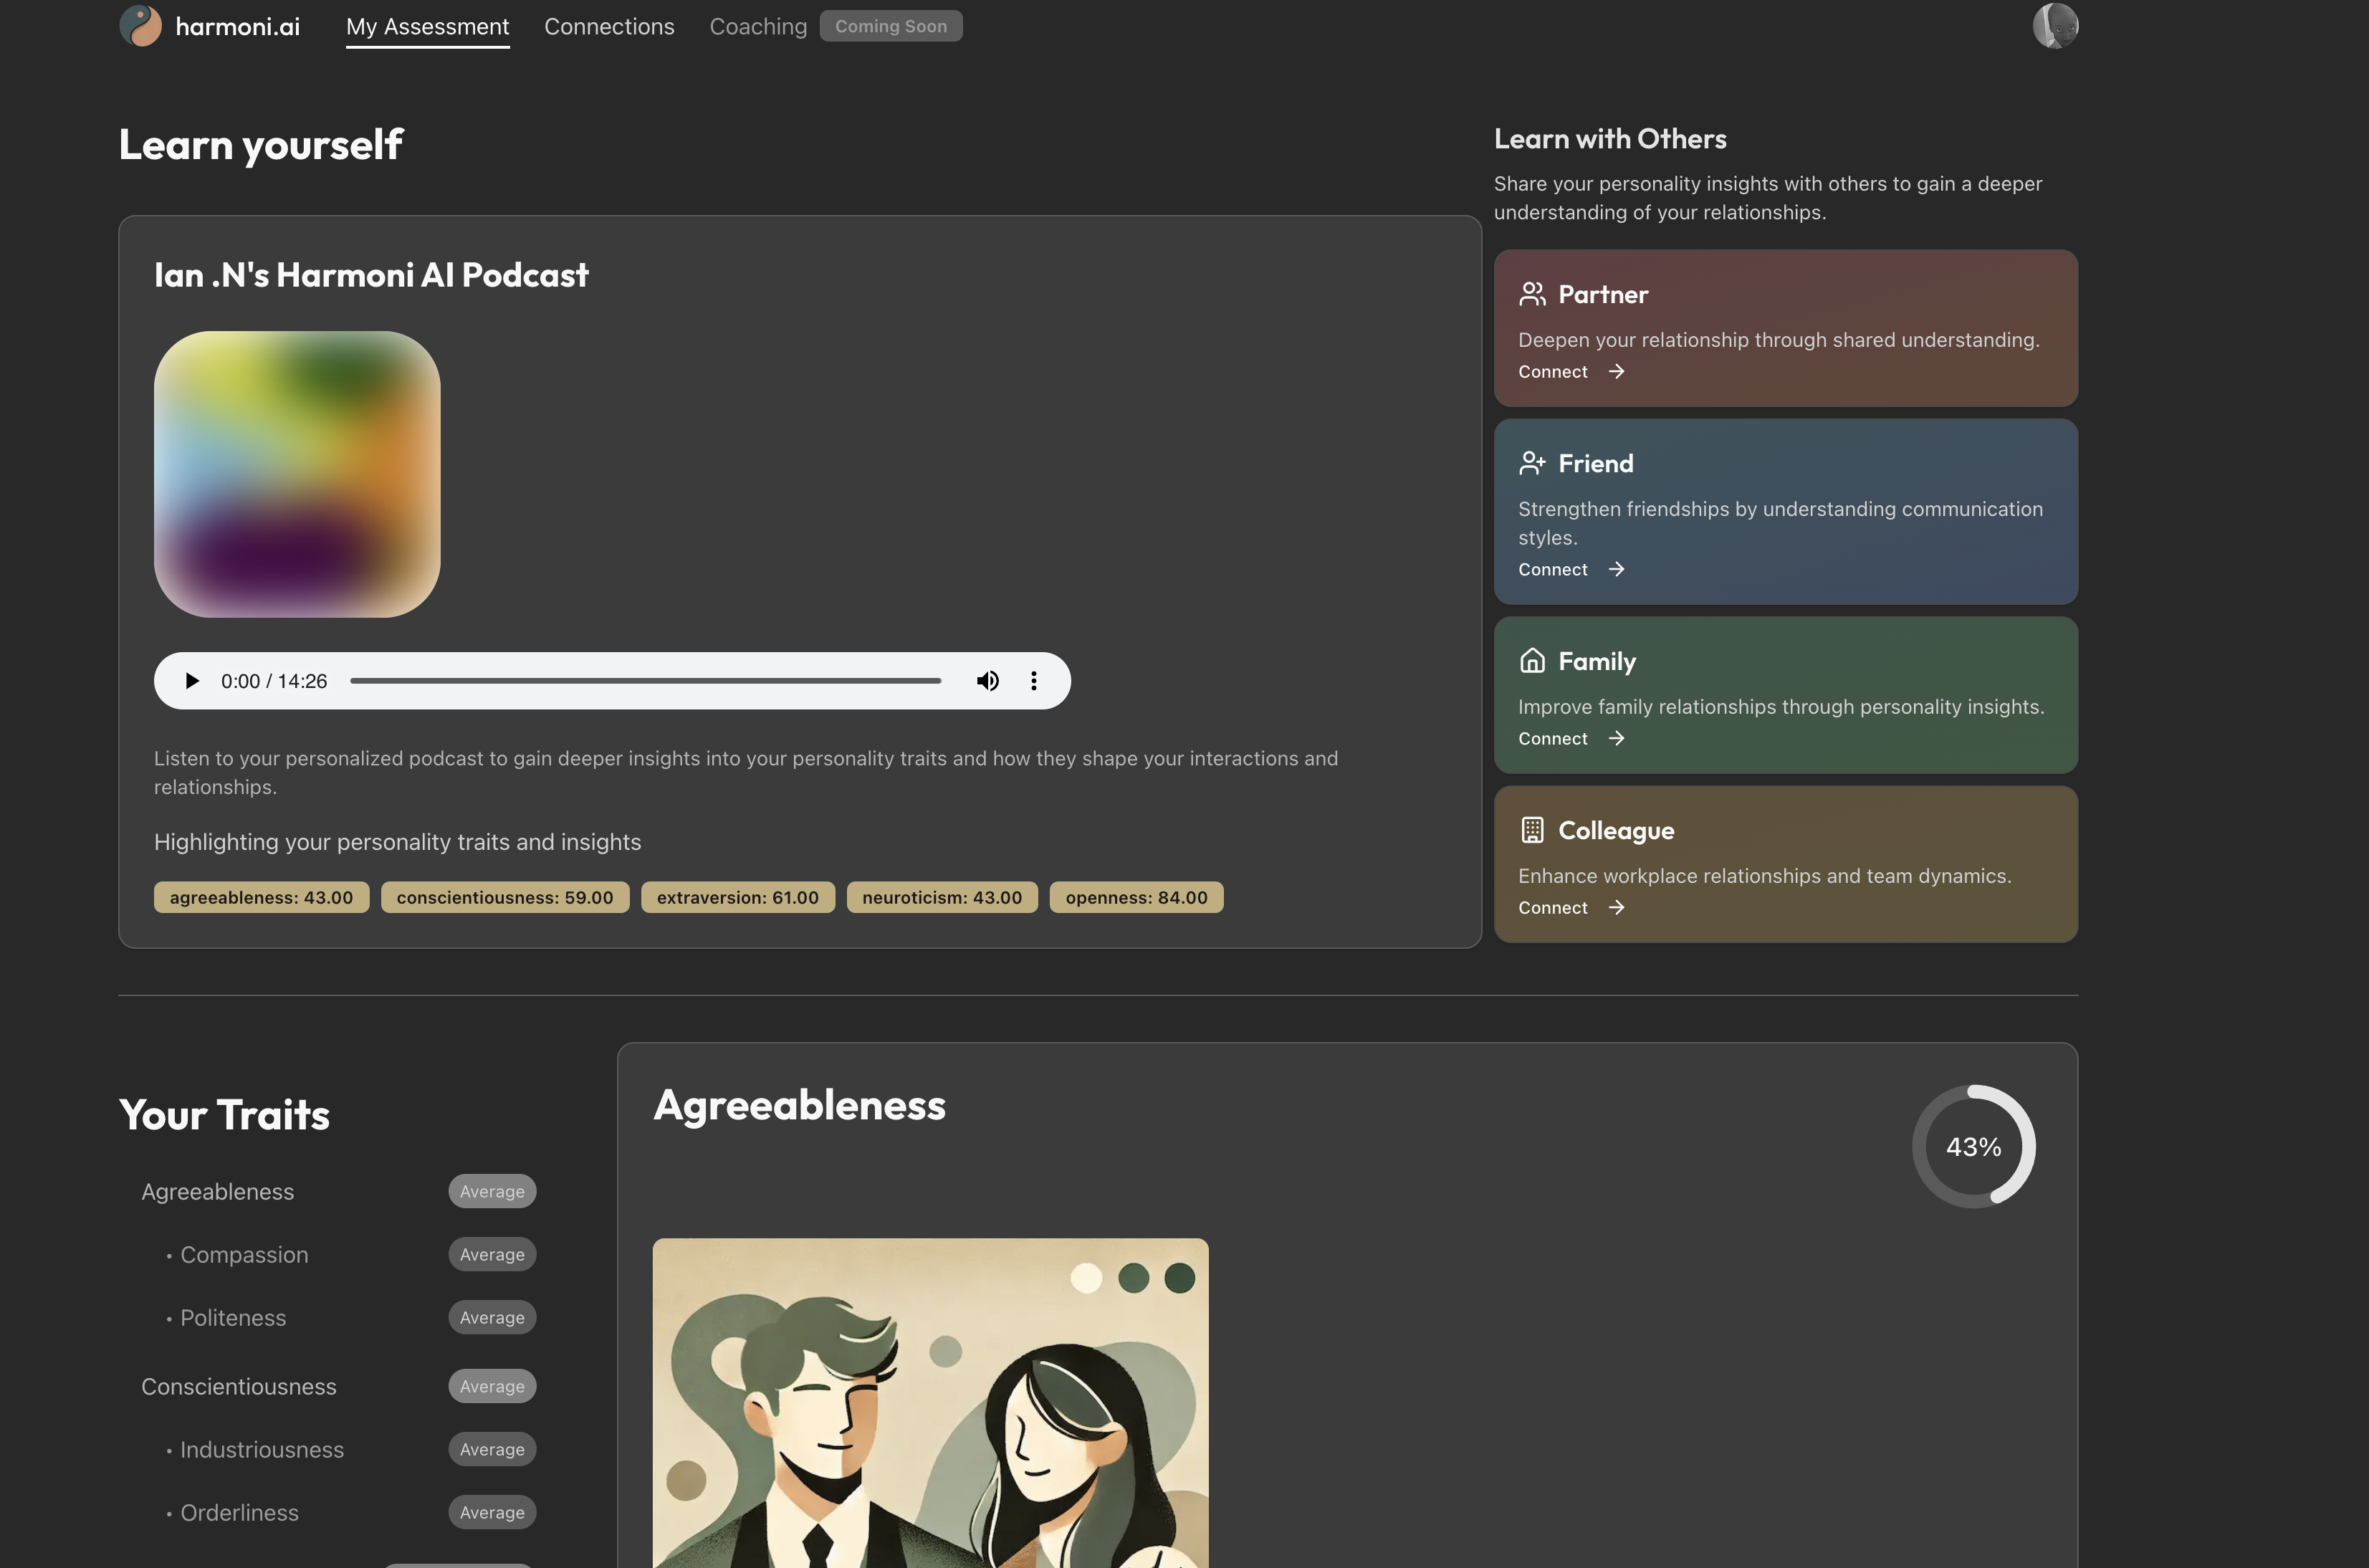Open the user profile avatar
The height and width of the screenshot is (1568, 2369).
click(2055, 26)
